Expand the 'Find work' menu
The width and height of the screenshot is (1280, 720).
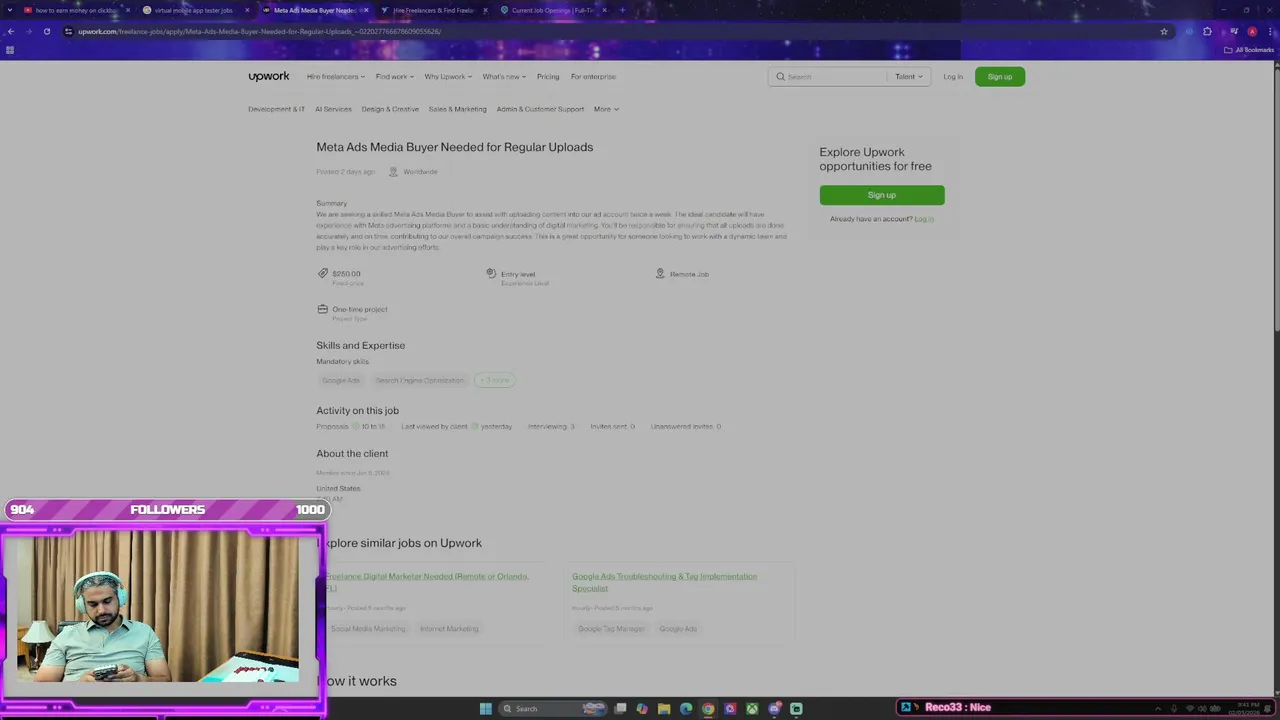coord(395,77)
